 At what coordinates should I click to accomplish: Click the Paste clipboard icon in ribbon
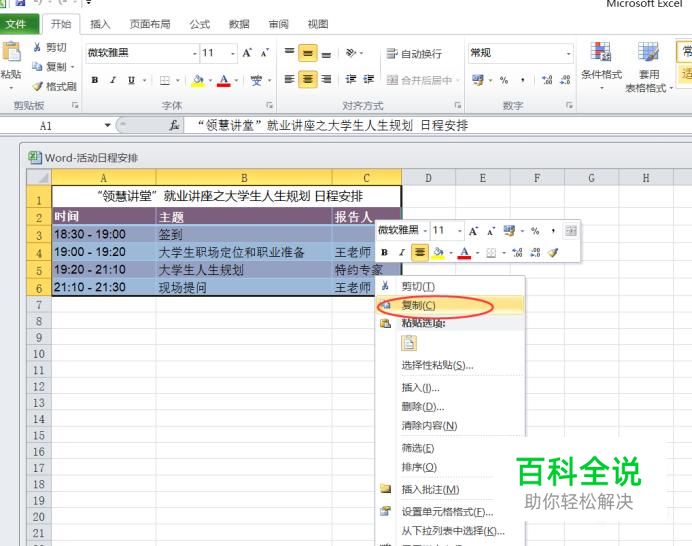11,53
